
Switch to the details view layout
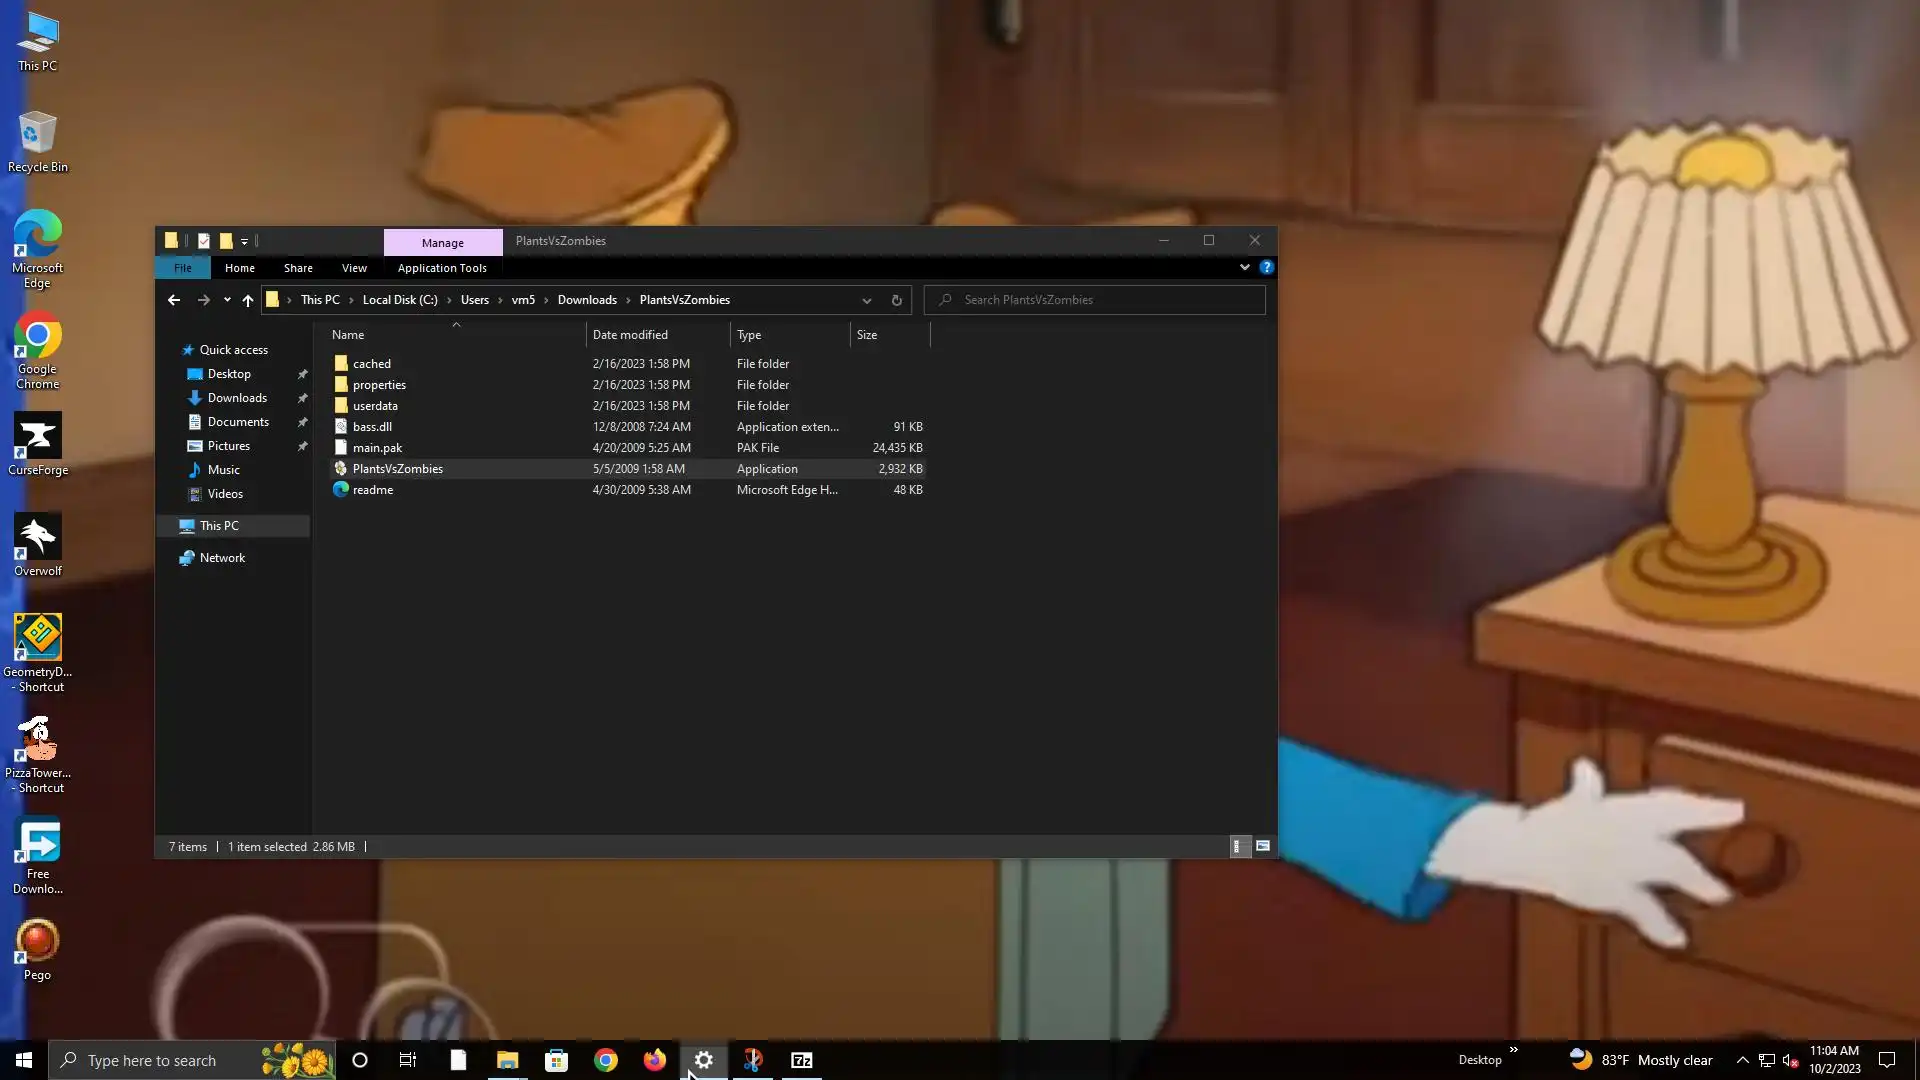pos(1237,847)
